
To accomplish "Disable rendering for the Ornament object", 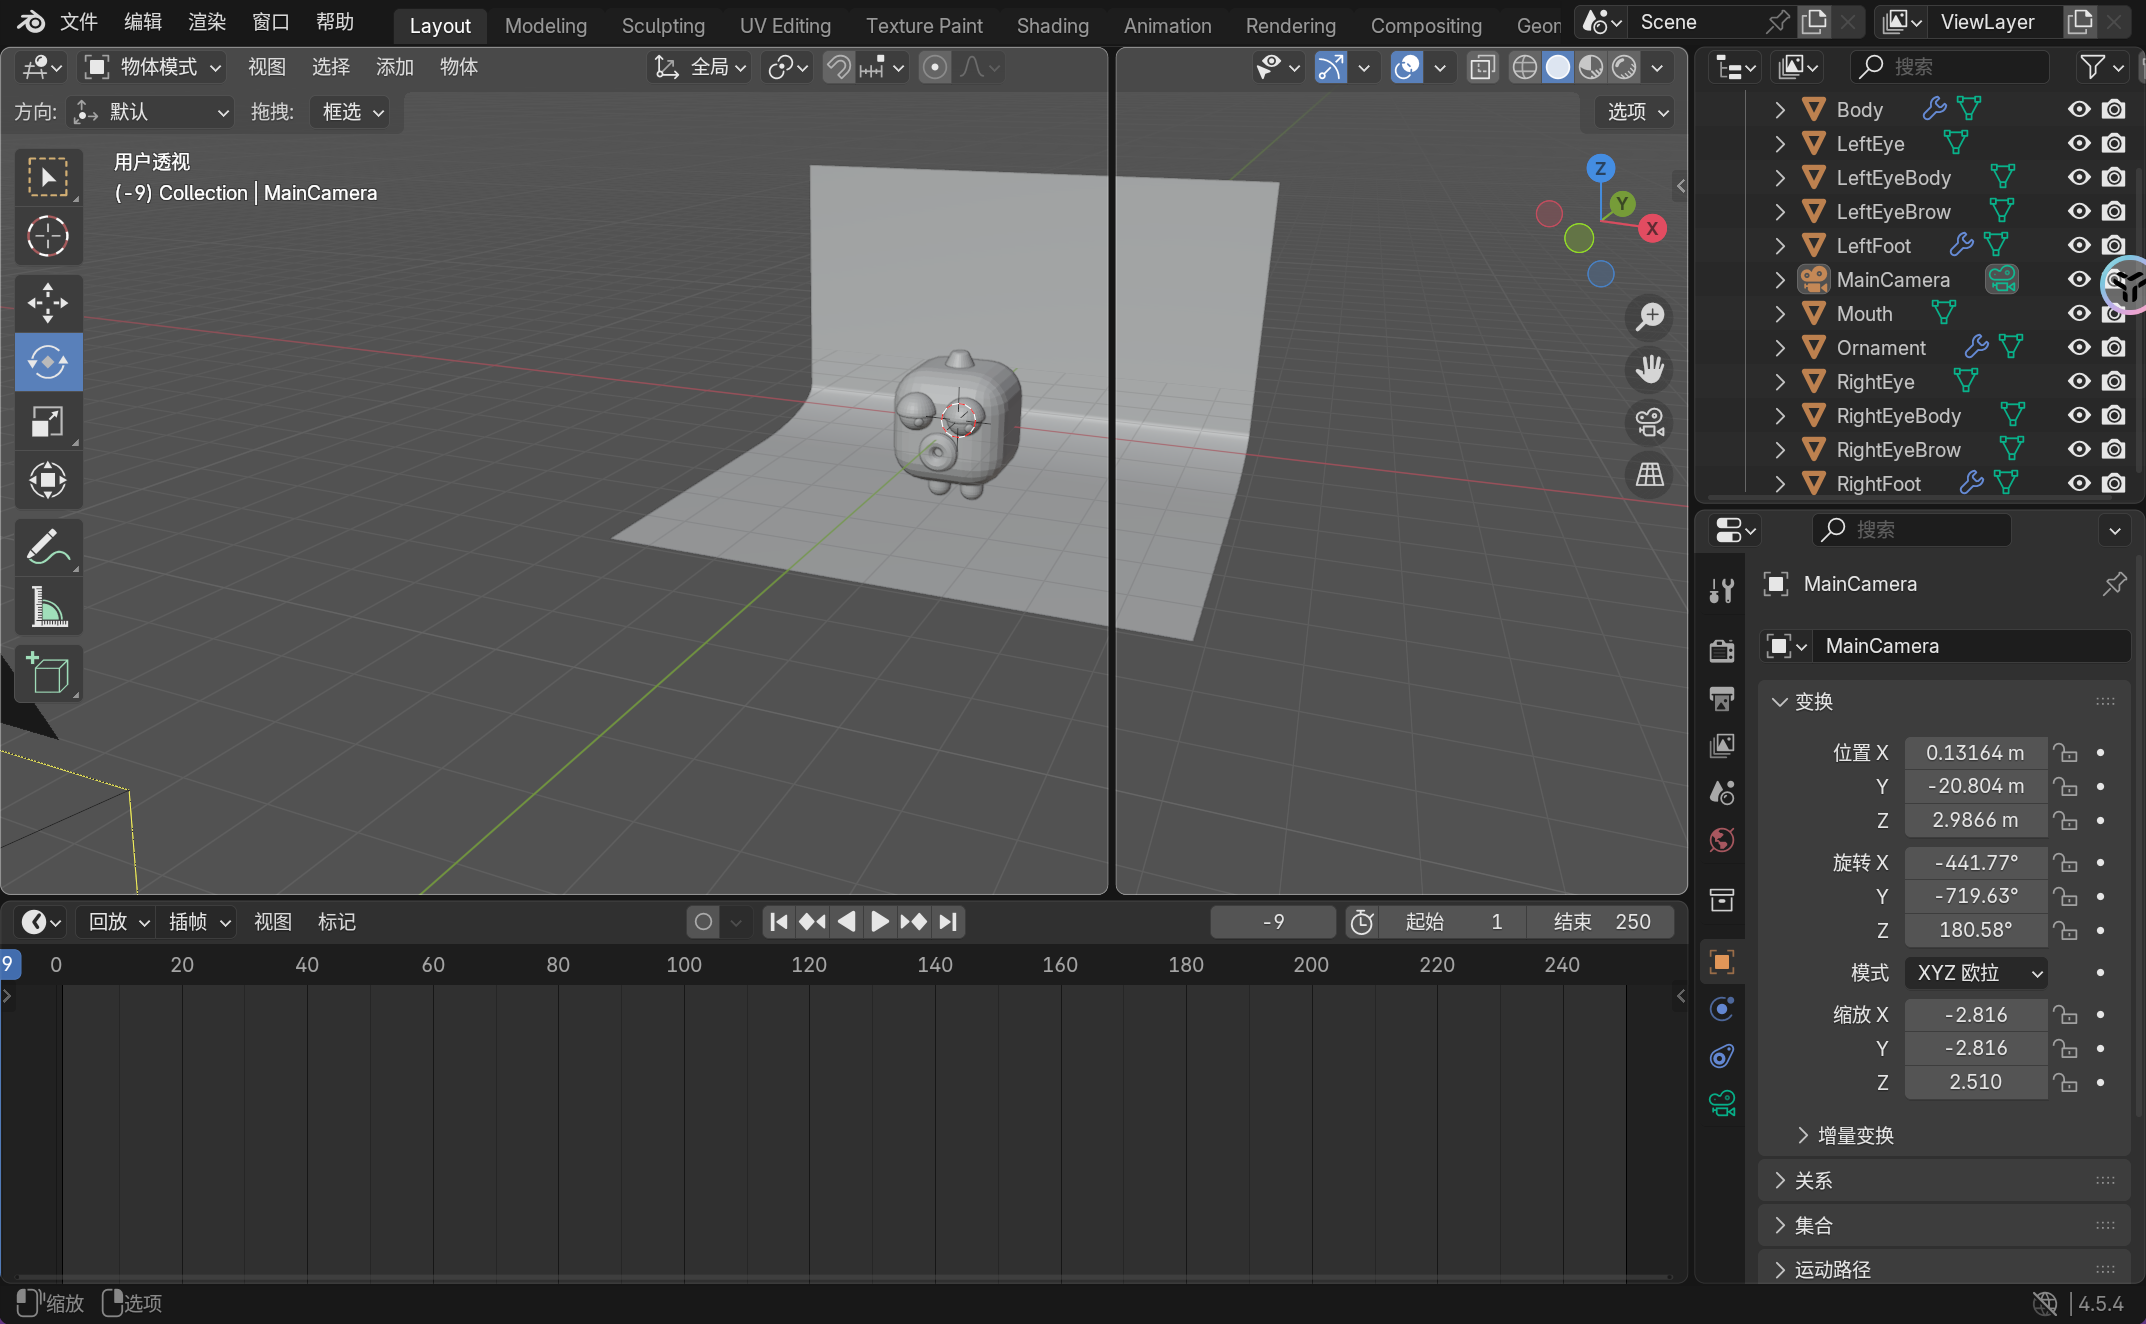I will 2113,347.
